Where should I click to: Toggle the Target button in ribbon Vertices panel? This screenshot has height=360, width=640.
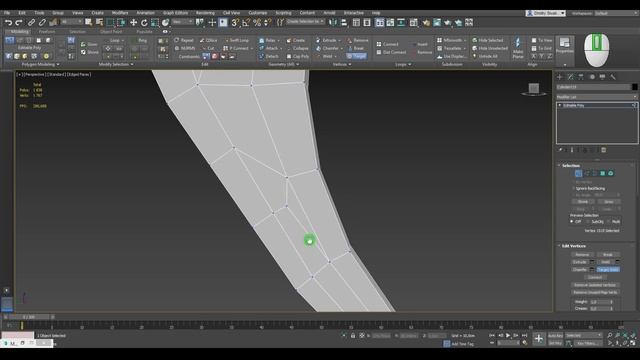(356, 56)
